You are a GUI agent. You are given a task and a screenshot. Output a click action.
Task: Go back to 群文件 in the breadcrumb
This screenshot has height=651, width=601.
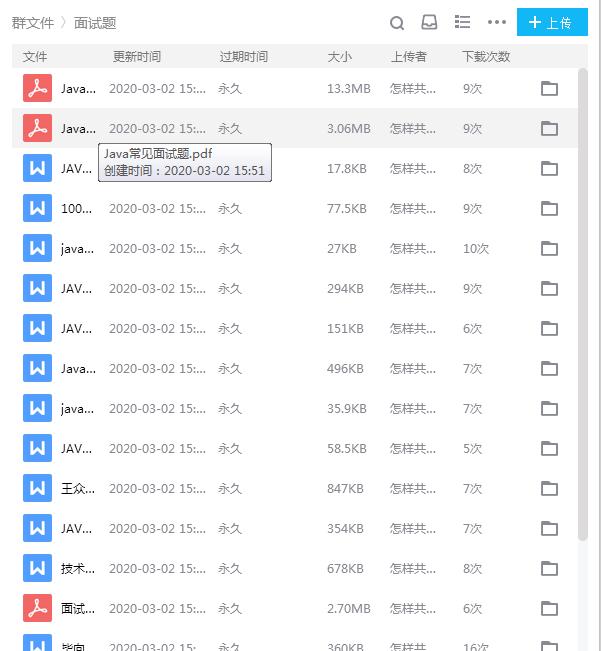(32, 23)
